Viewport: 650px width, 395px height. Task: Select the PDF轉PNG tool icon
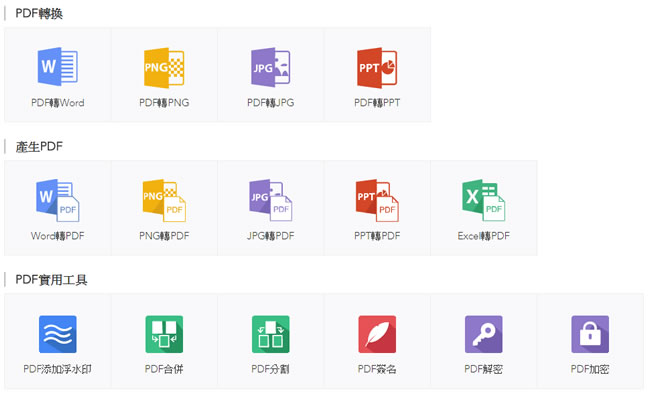[x=164, y=68]
